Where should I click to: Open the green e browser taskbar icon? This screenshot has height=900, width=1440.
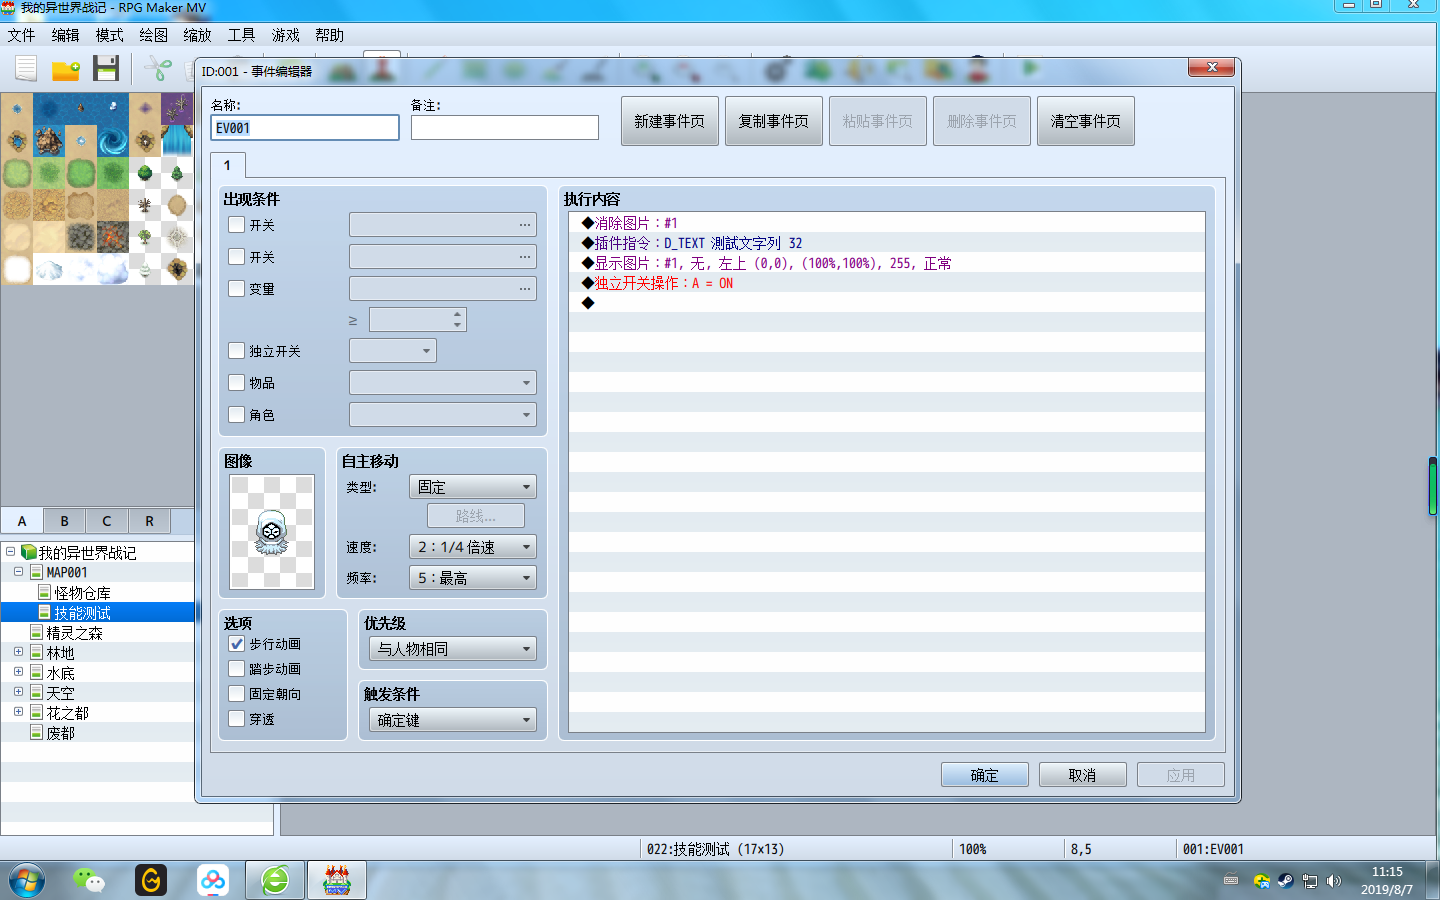[x=275, y=880]
